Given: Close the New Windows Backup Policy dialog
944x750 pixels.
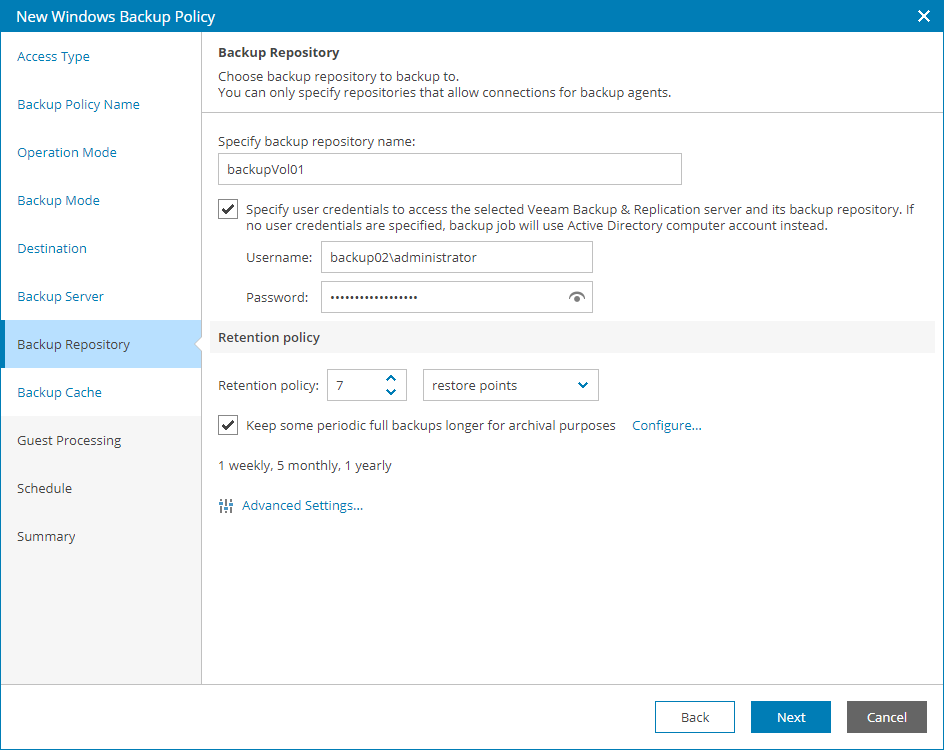Looking at the screenshot, I should click(x=923, y=16).
